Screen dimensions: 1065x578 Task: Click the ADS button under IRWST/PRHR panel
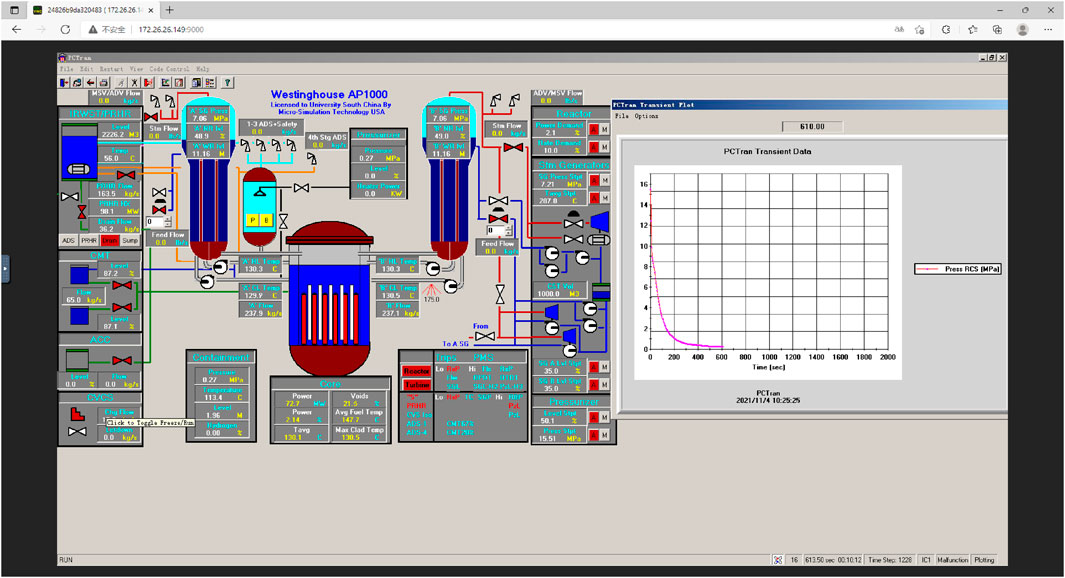(x=69, y=240)
